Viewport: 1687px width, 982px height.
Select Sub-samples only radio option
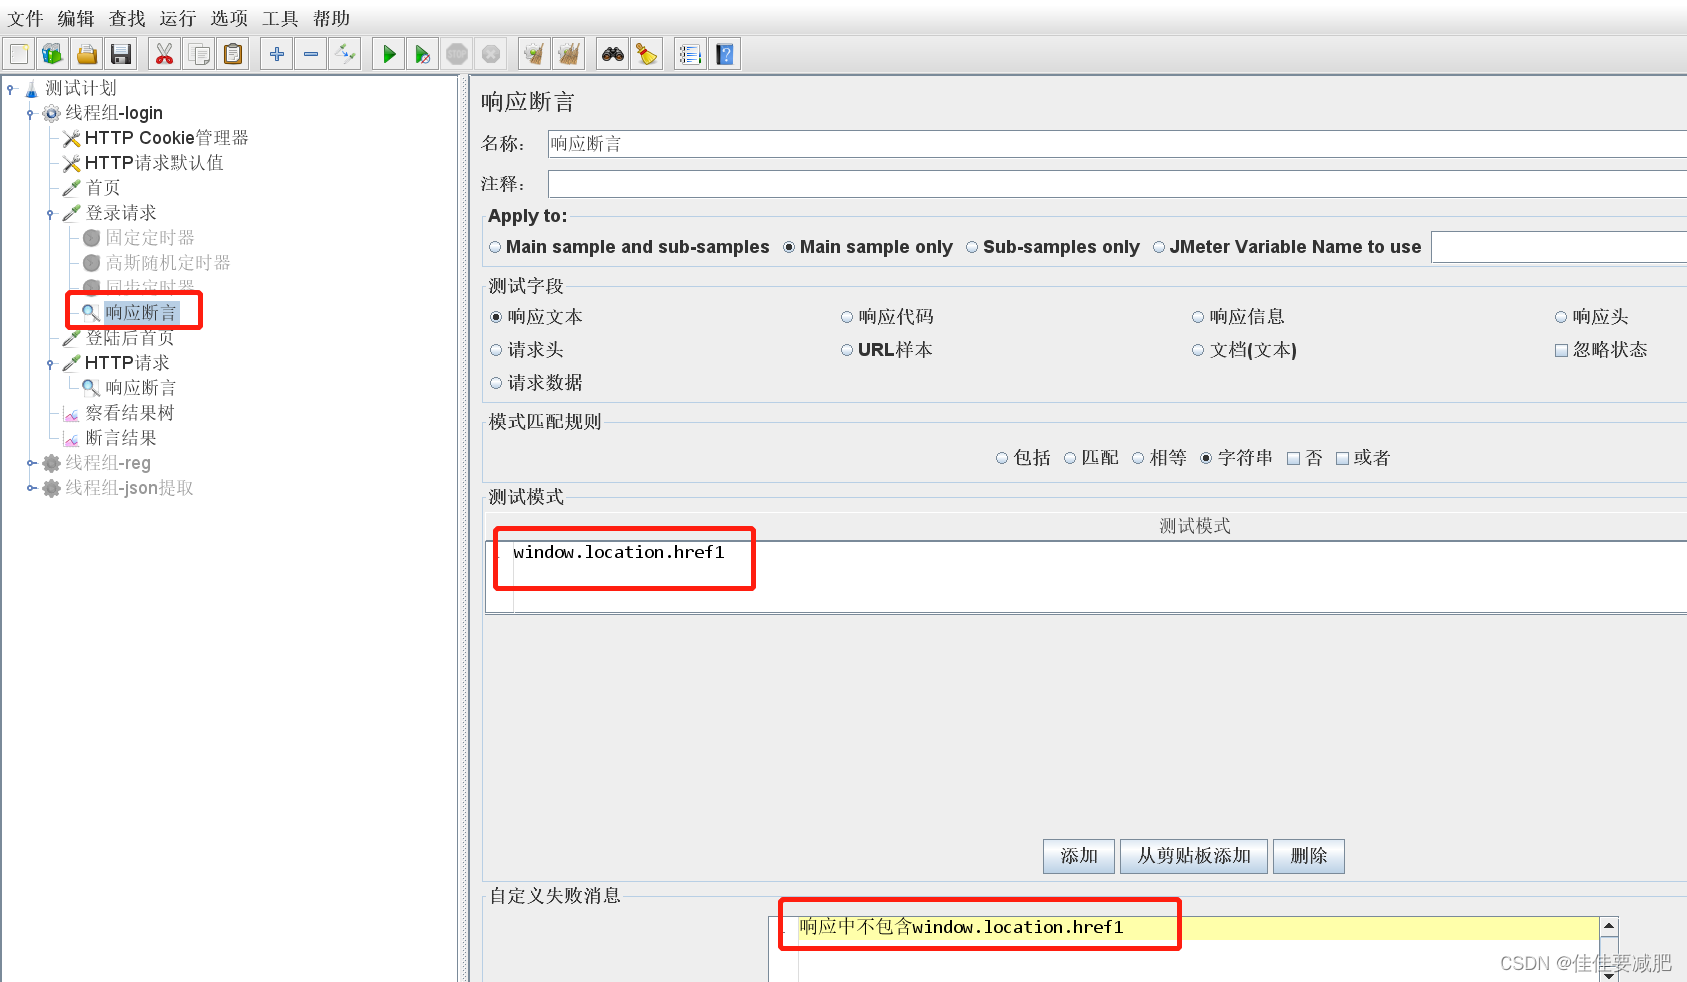[1053, 247]
